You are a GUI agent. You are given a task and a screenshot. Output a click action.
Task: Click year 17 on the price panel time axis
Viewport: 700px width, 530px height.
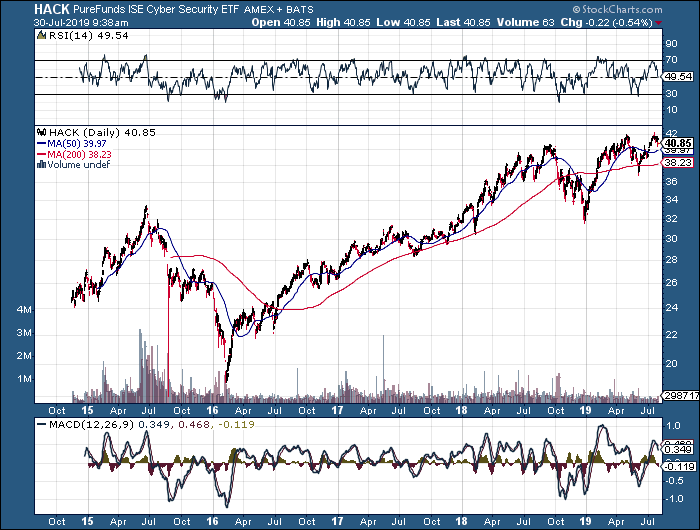(x=337, y=410)
